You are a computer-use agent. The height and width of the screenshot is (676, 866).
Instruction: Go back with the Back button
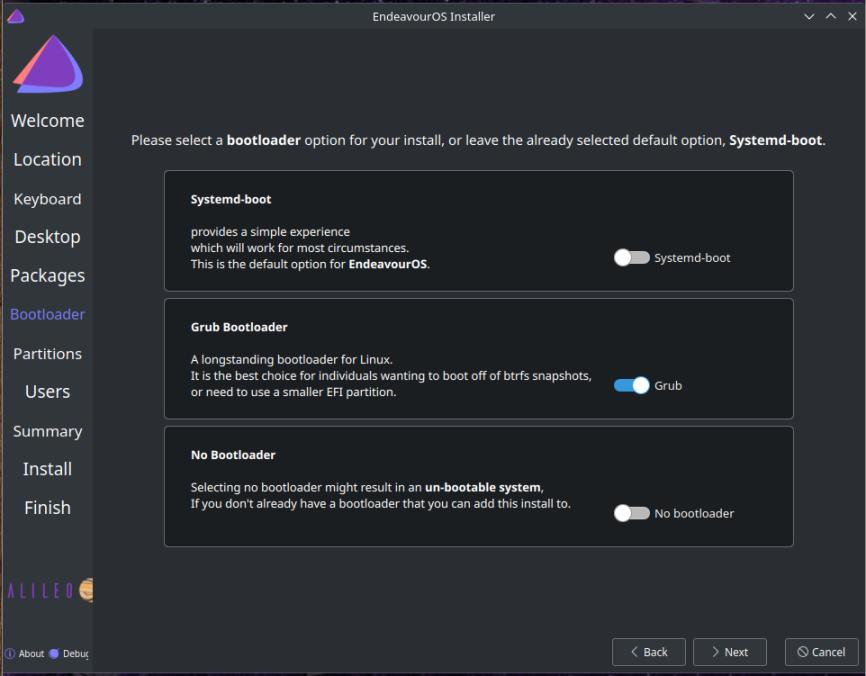pos(648,652)
